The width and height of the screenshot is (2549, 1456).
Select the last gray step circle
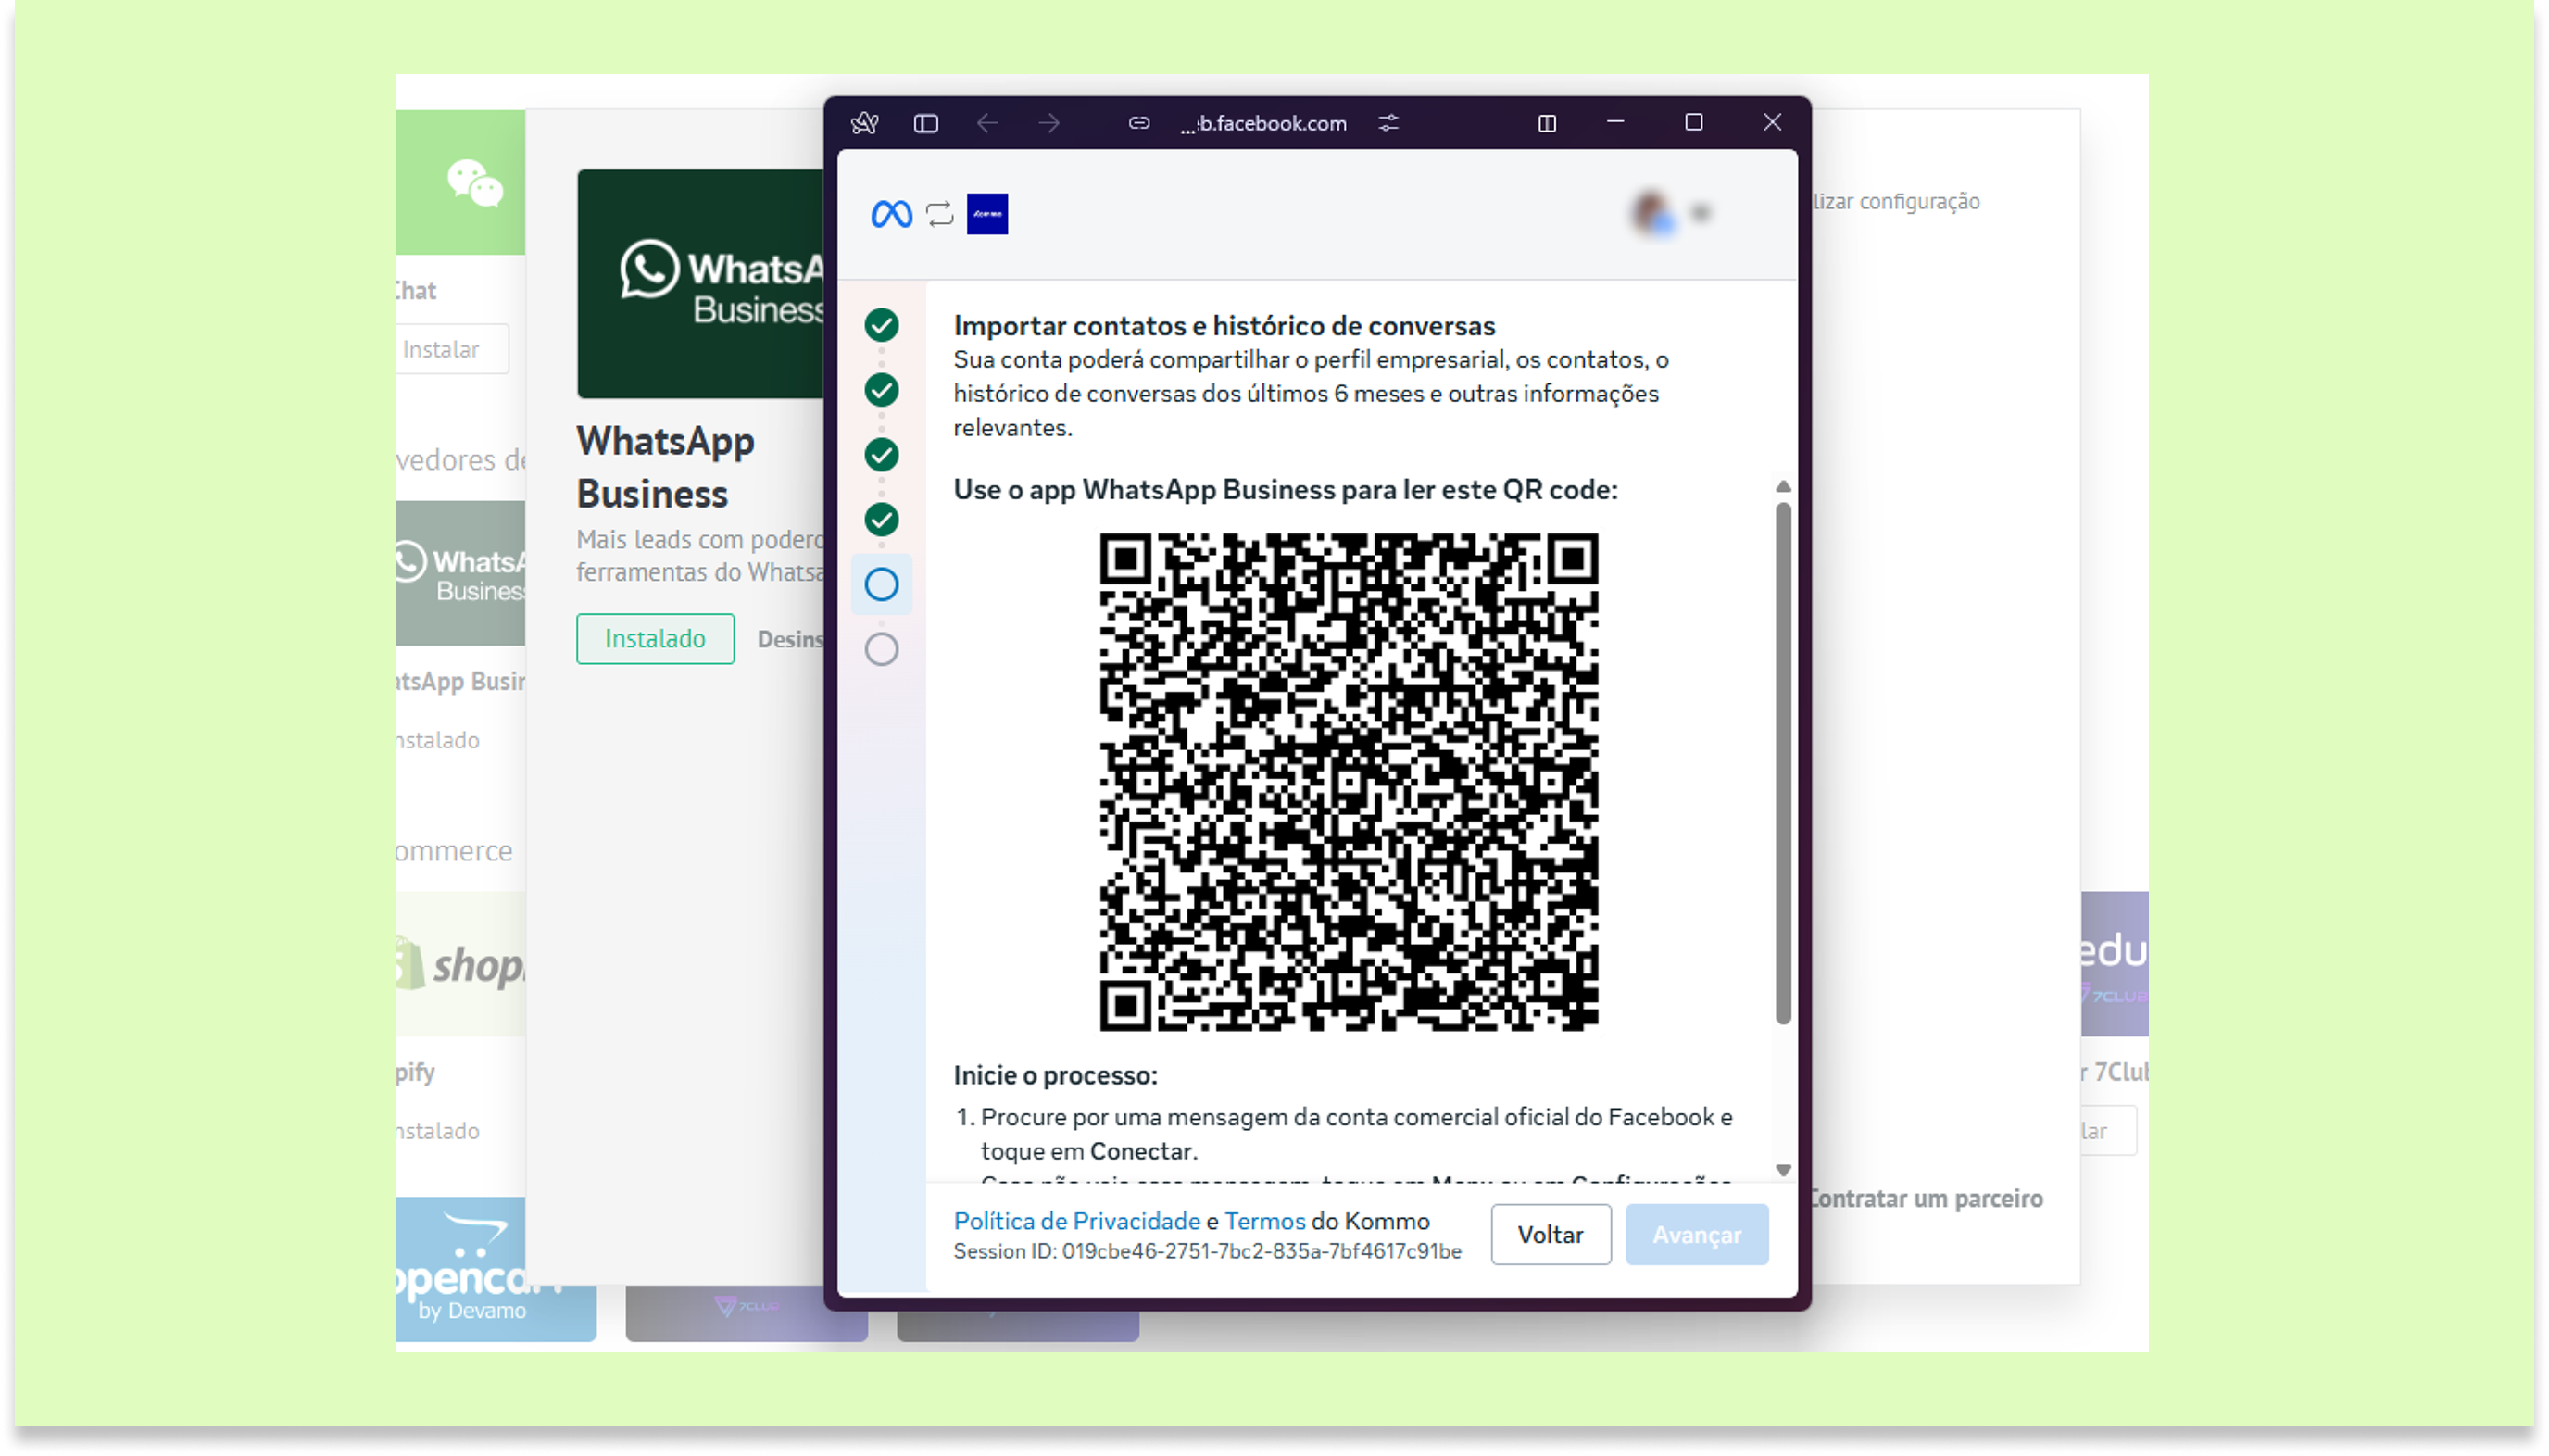pos(880,649)
